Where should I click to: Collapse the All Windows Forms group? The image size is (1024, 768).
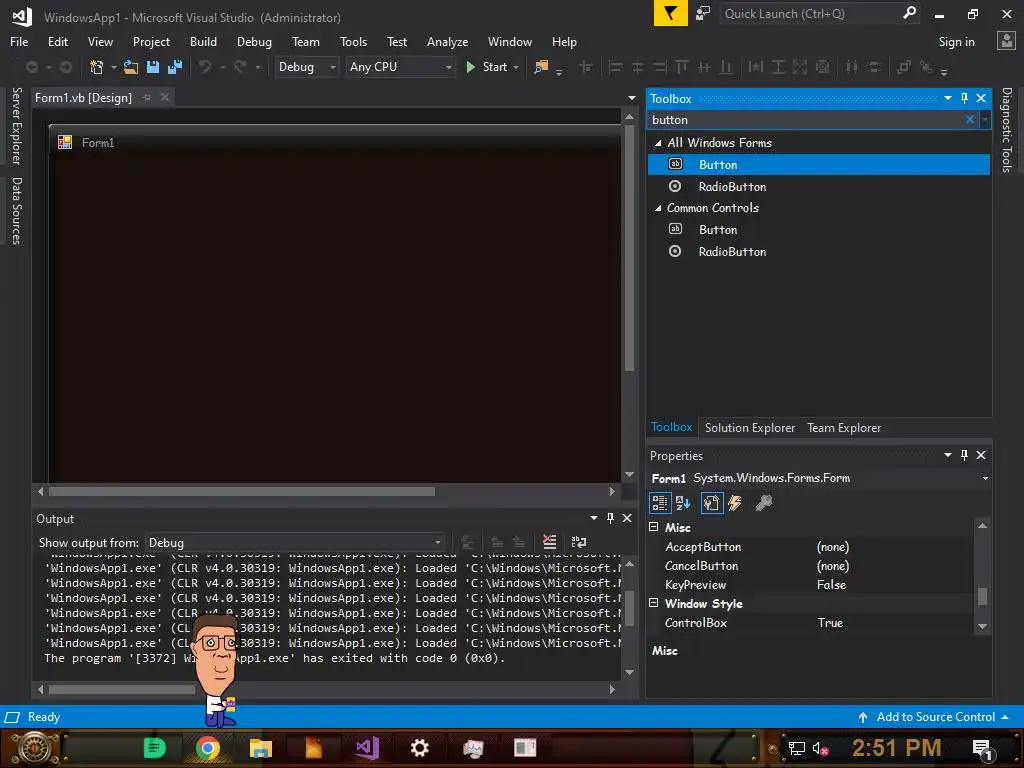click(658, 143)
